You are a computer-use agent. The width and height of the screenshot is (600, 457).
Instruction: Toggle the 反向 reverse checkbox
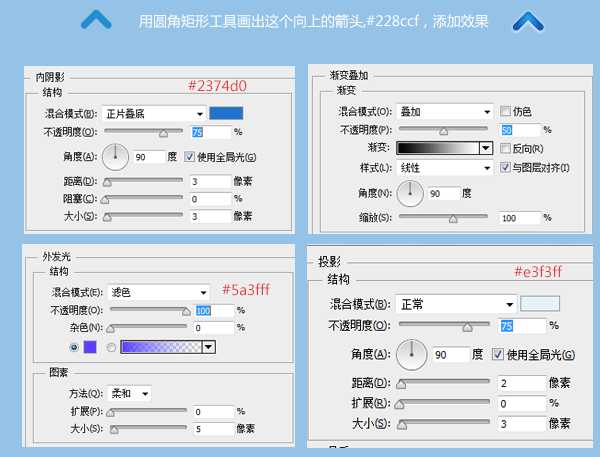click(x=505, y=148)
